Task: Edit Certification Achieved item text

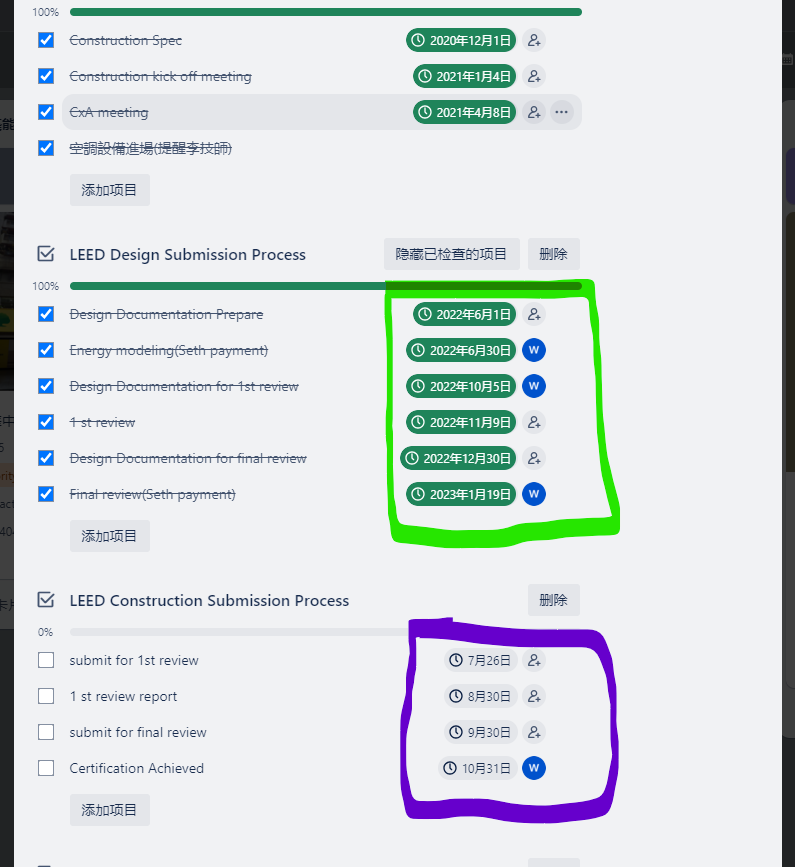Action: [137, 768]
